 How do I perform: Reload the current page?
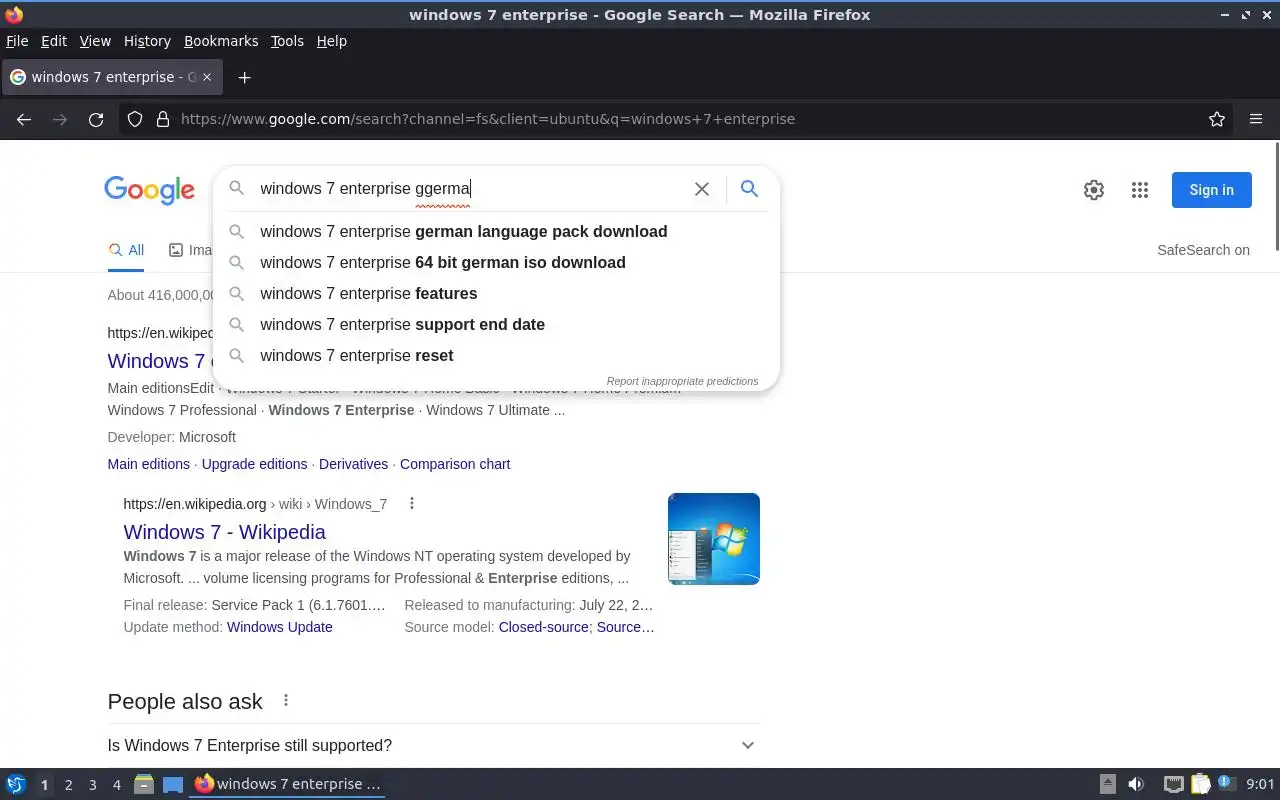[x=96, y=119]
